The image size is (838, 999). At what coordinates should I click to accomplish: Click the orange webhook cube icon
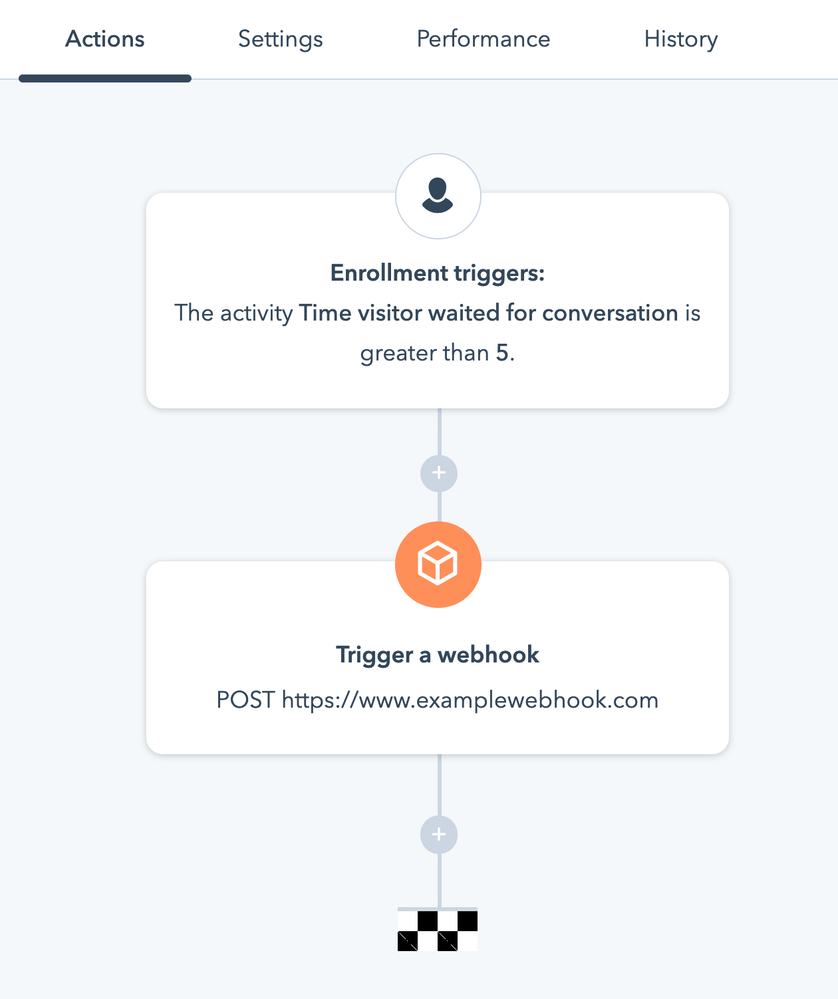coord(438,564)
